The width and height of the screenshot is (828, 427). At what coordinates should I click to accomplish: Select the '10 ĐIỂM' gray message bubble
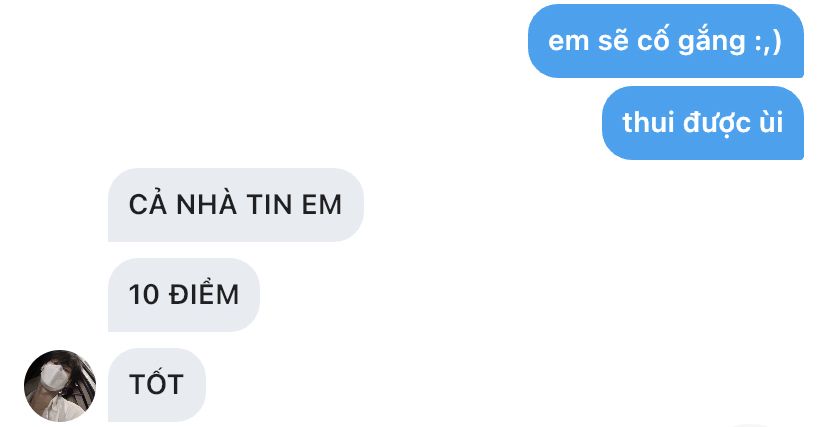184,295
